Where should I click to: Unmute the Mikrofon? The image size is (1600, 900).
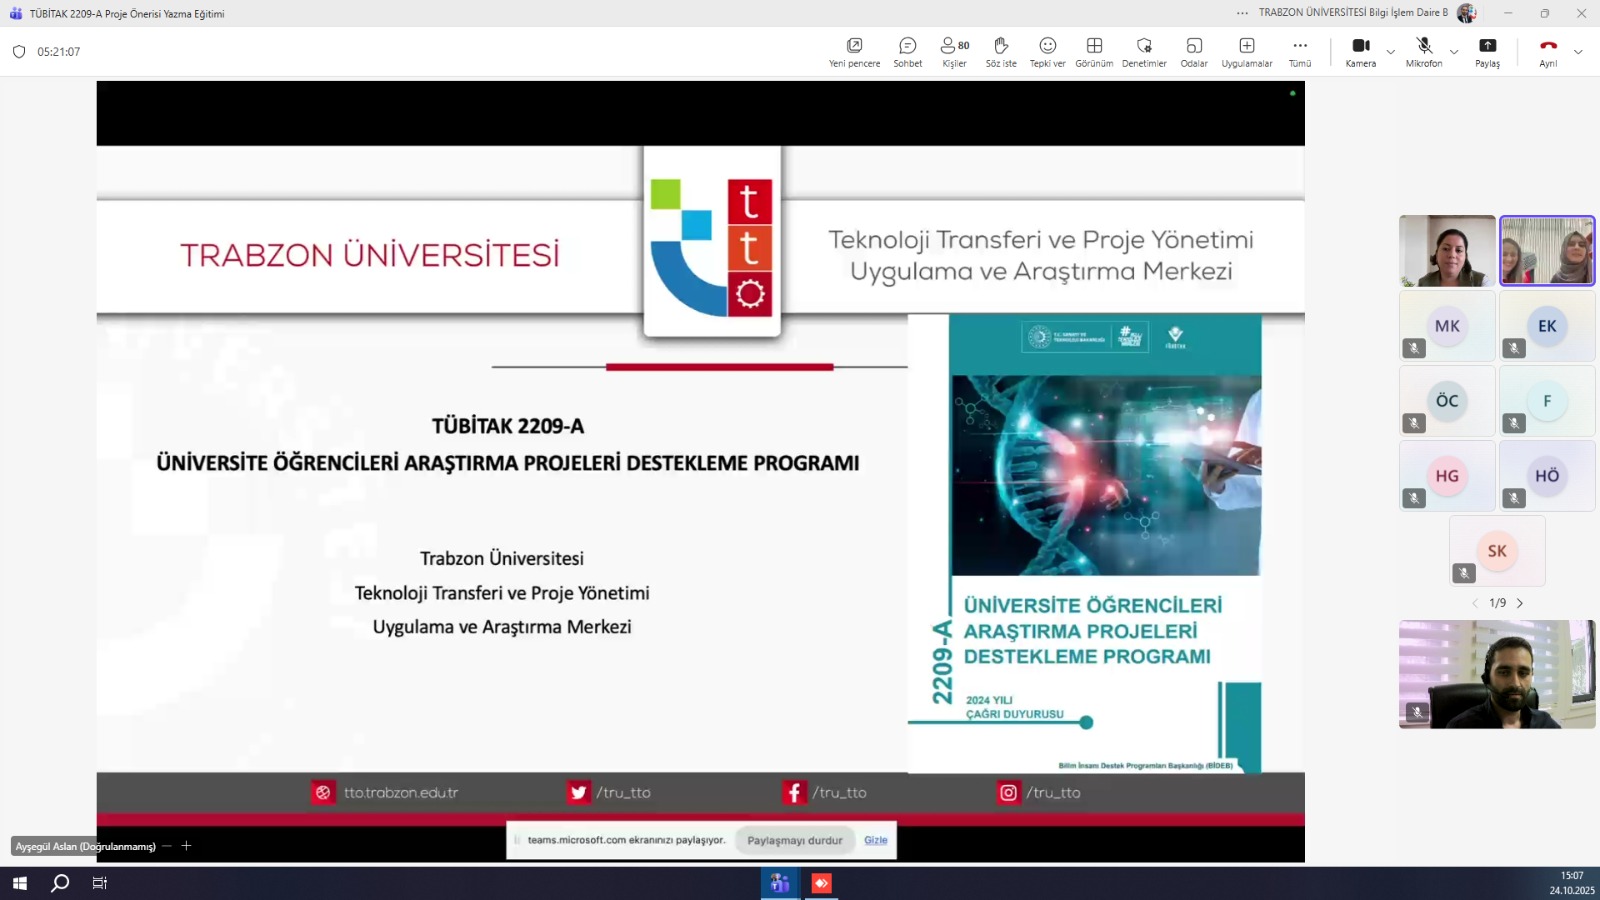click(1423, 52)
